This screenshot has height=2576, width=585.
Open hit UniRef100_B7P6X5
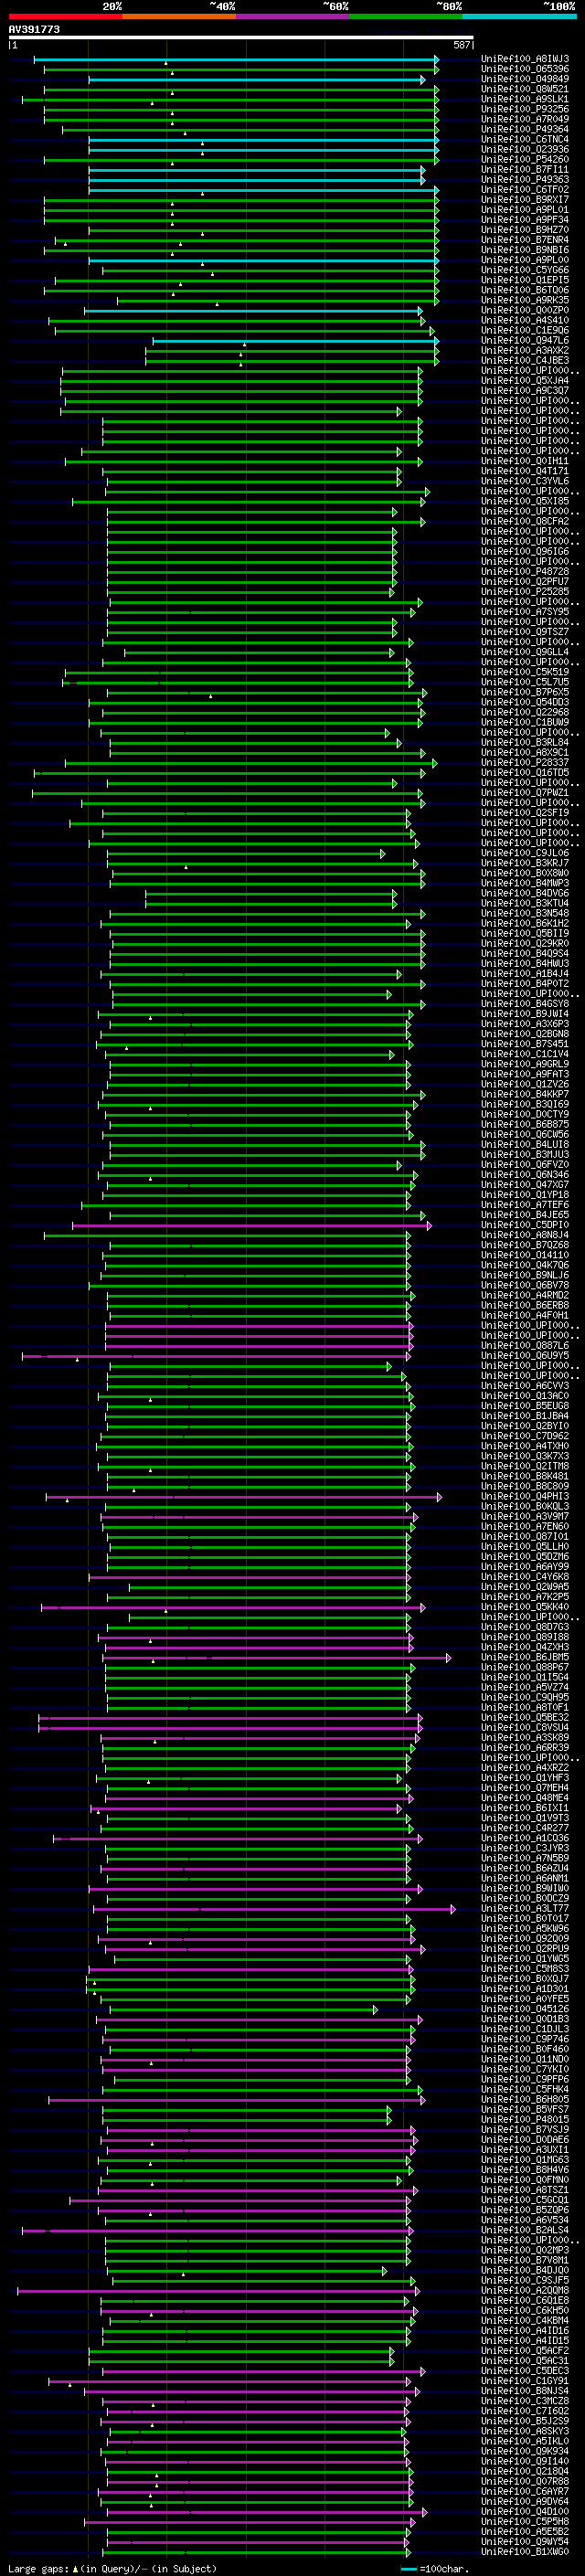pyautogui.click(x=524, y=692)
